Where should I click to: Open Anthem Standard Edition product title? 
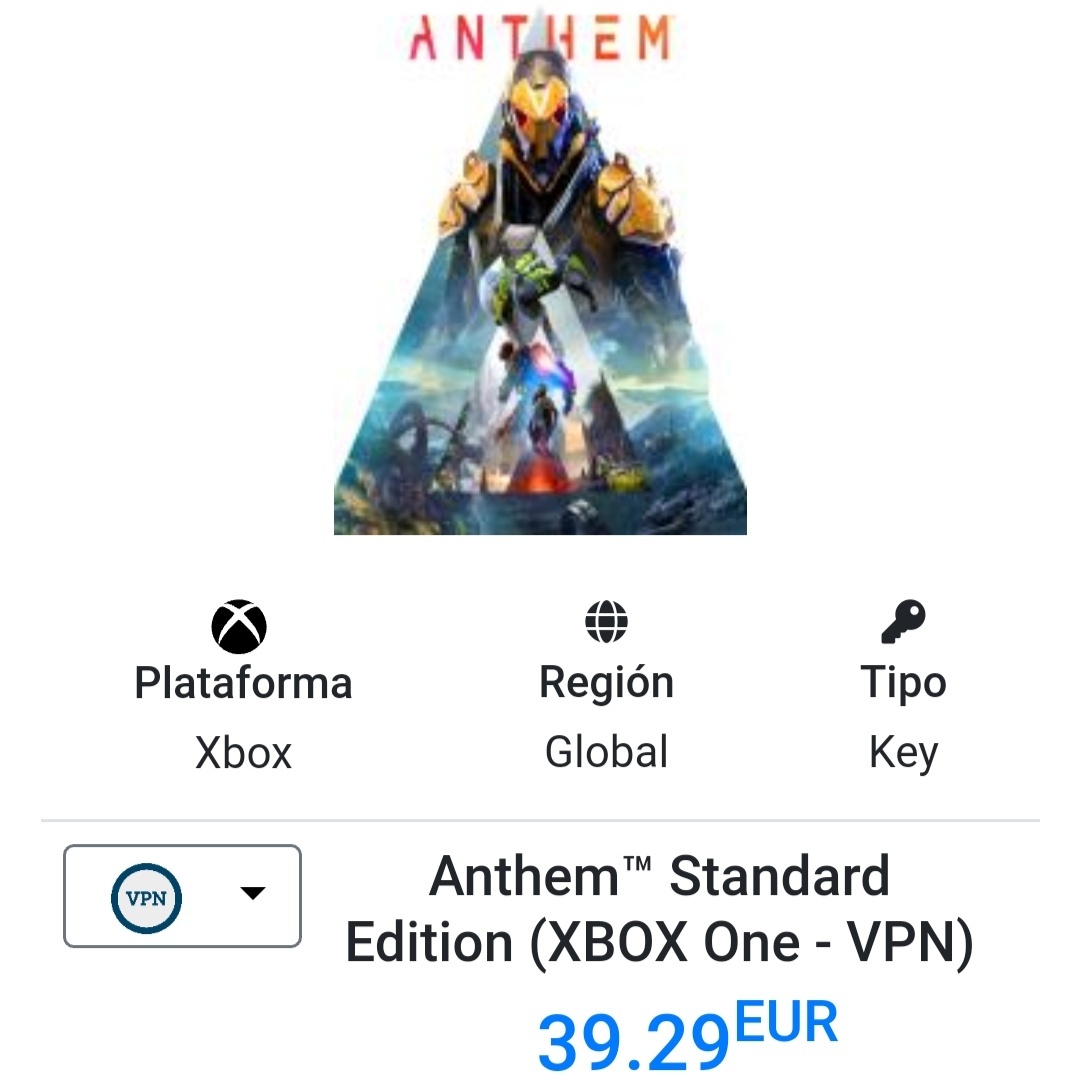pos(659,909)
